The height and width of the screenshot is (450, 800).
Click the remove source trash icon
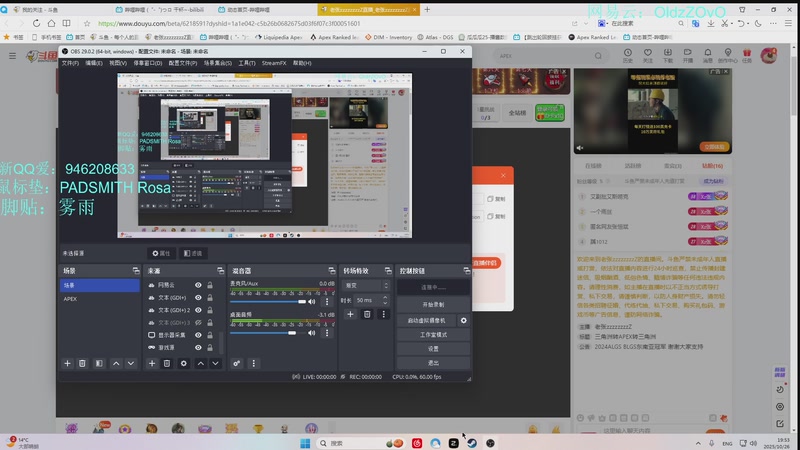pyautogui.click(x=167, y=363)
